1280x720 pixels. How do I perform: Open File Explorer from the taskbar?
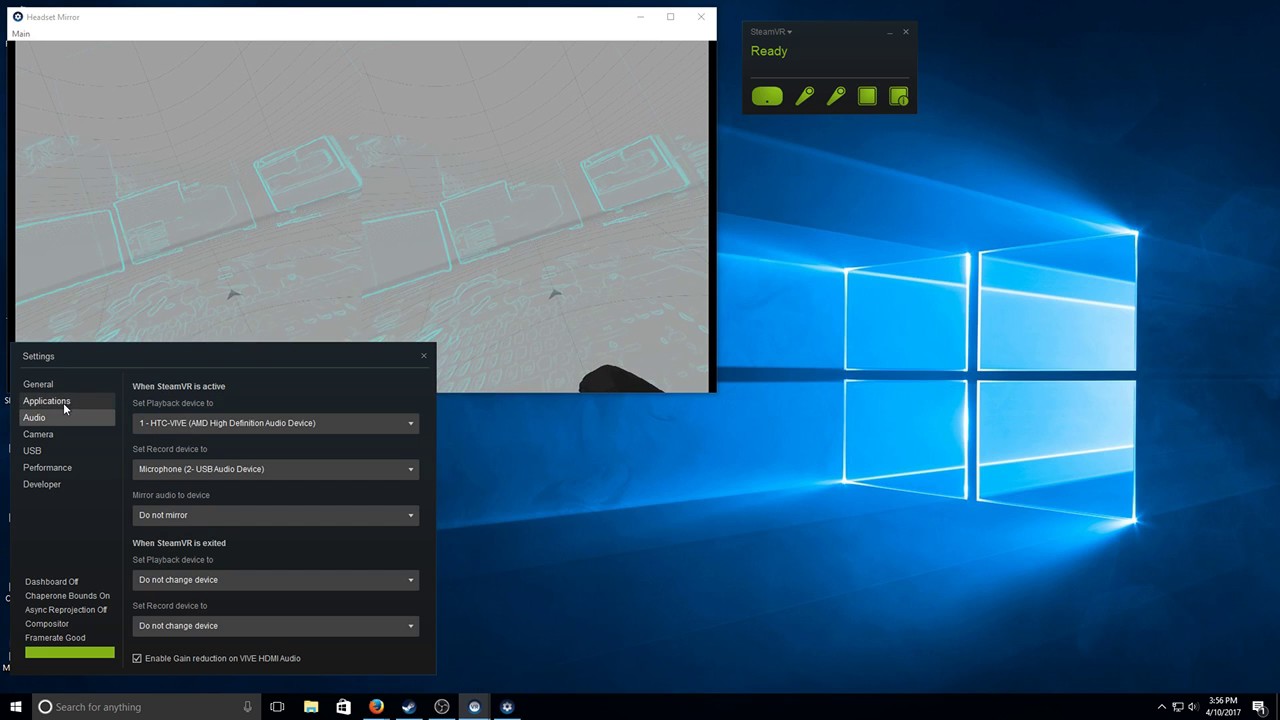click(311, 707)
